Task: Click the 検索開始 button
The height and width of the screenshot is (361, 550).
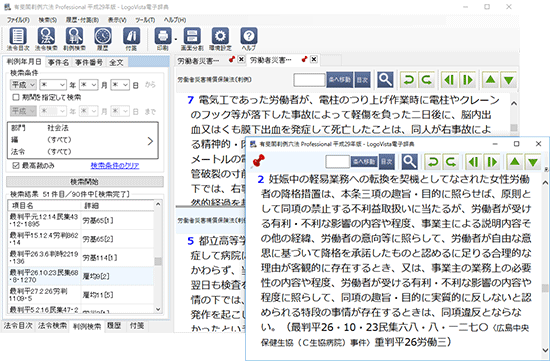Action: pos(85,181)
